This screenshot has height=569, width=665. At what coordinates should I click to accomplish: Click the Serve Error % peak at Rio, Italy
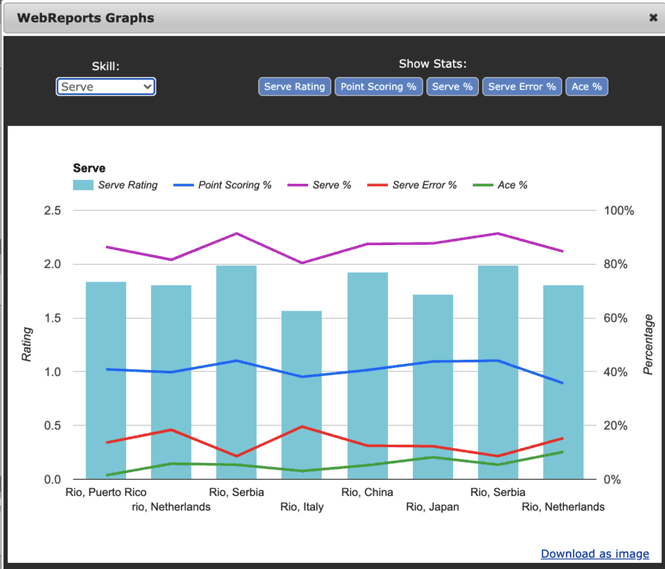[301, 427]
